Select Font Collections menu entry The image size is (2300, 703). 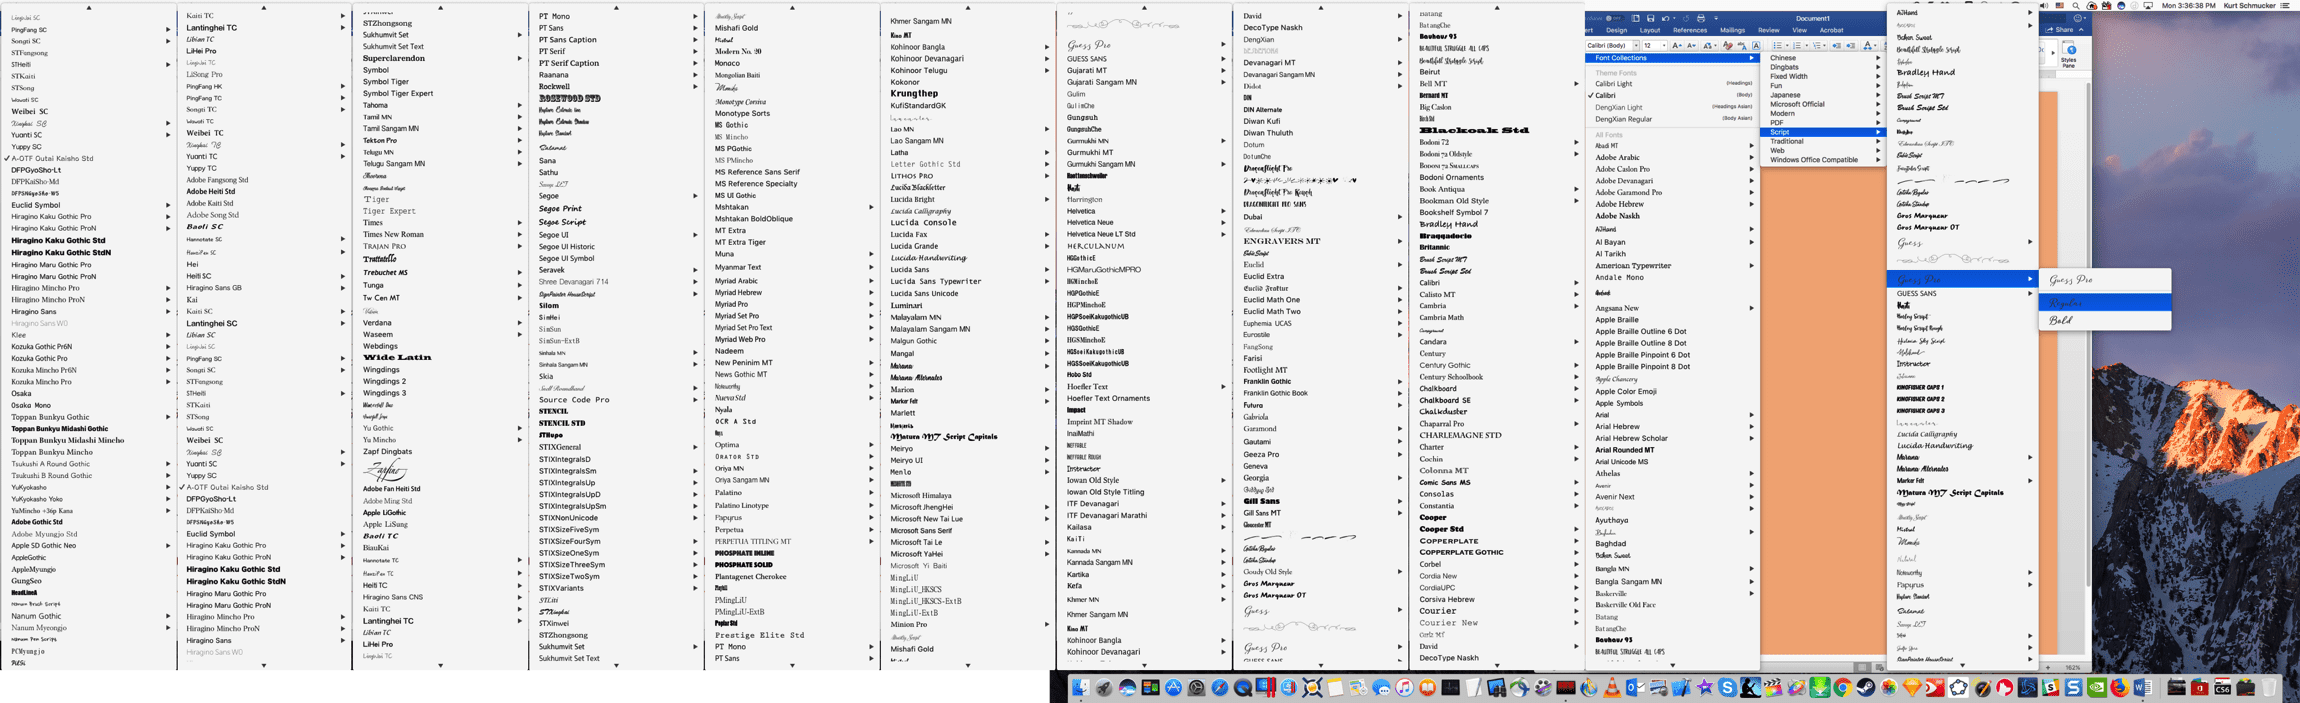[x=1671, y=57]
